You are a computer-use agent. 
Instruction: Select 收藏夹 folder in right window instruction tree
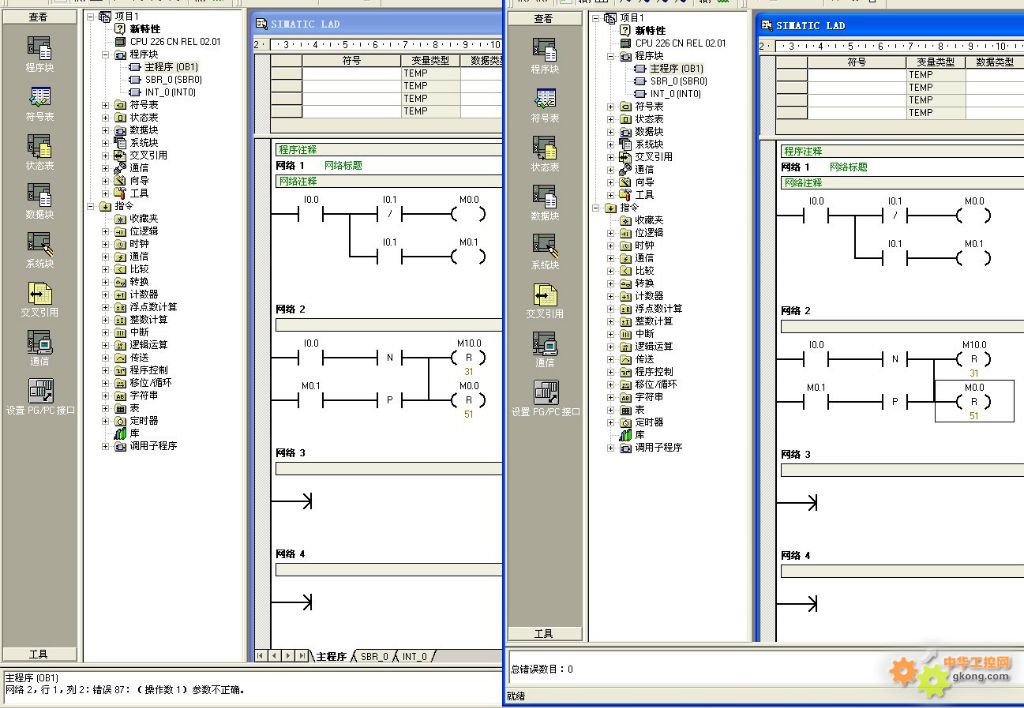[648, 220]
